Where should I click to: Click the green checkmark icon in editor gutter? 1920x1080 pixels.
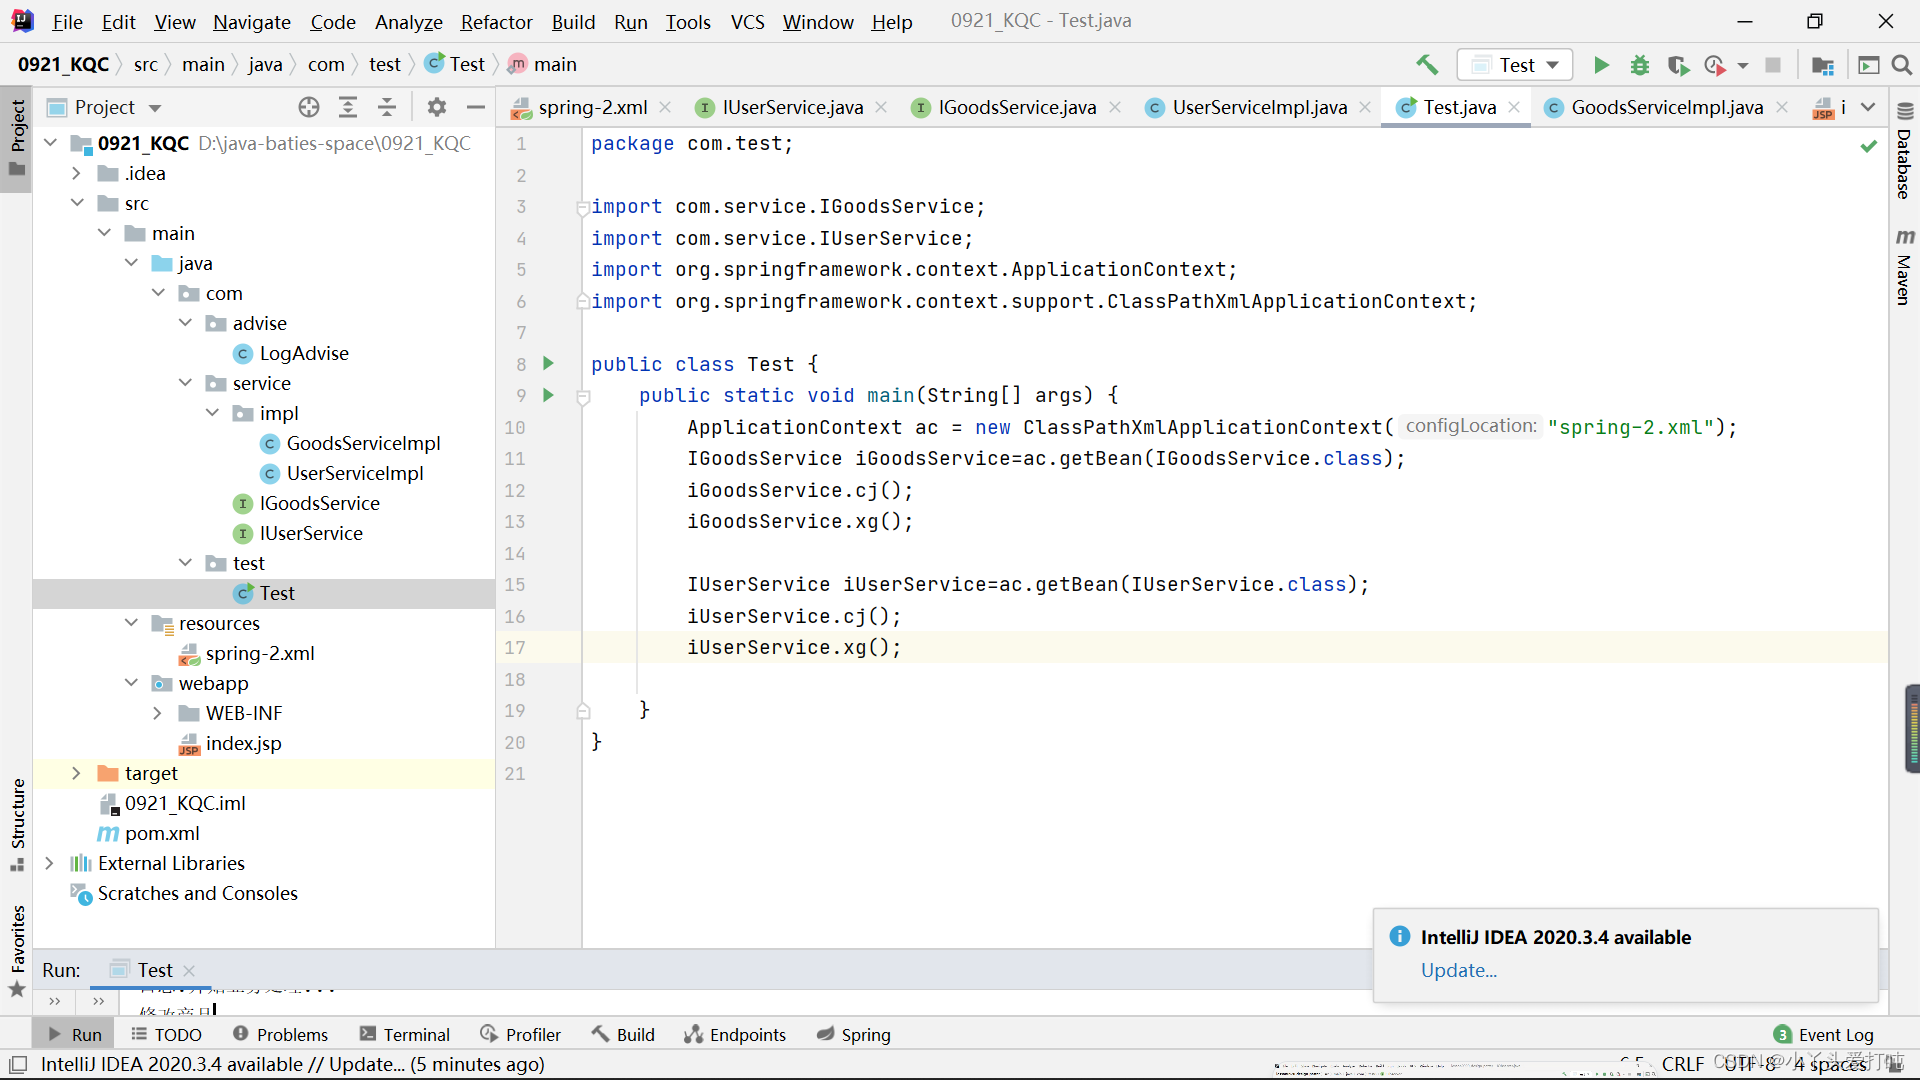pos(1870,146)
